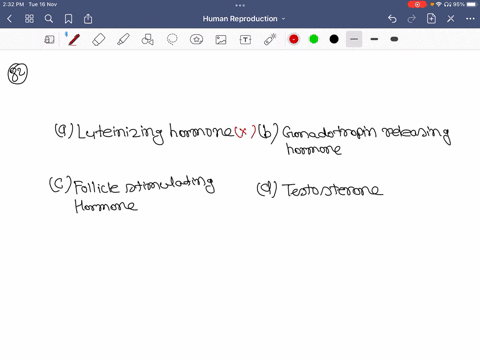Toggle the read-only mode tool

[49, 40]
